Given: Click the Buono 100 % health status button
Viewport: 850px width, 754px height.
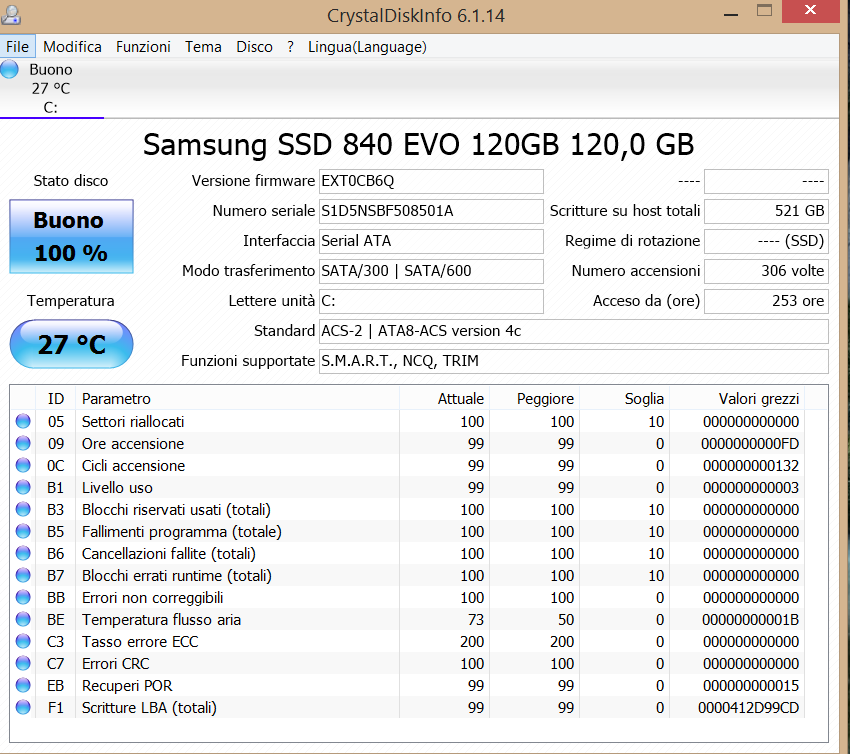Looking at the screenshot, I should (71, 236).
